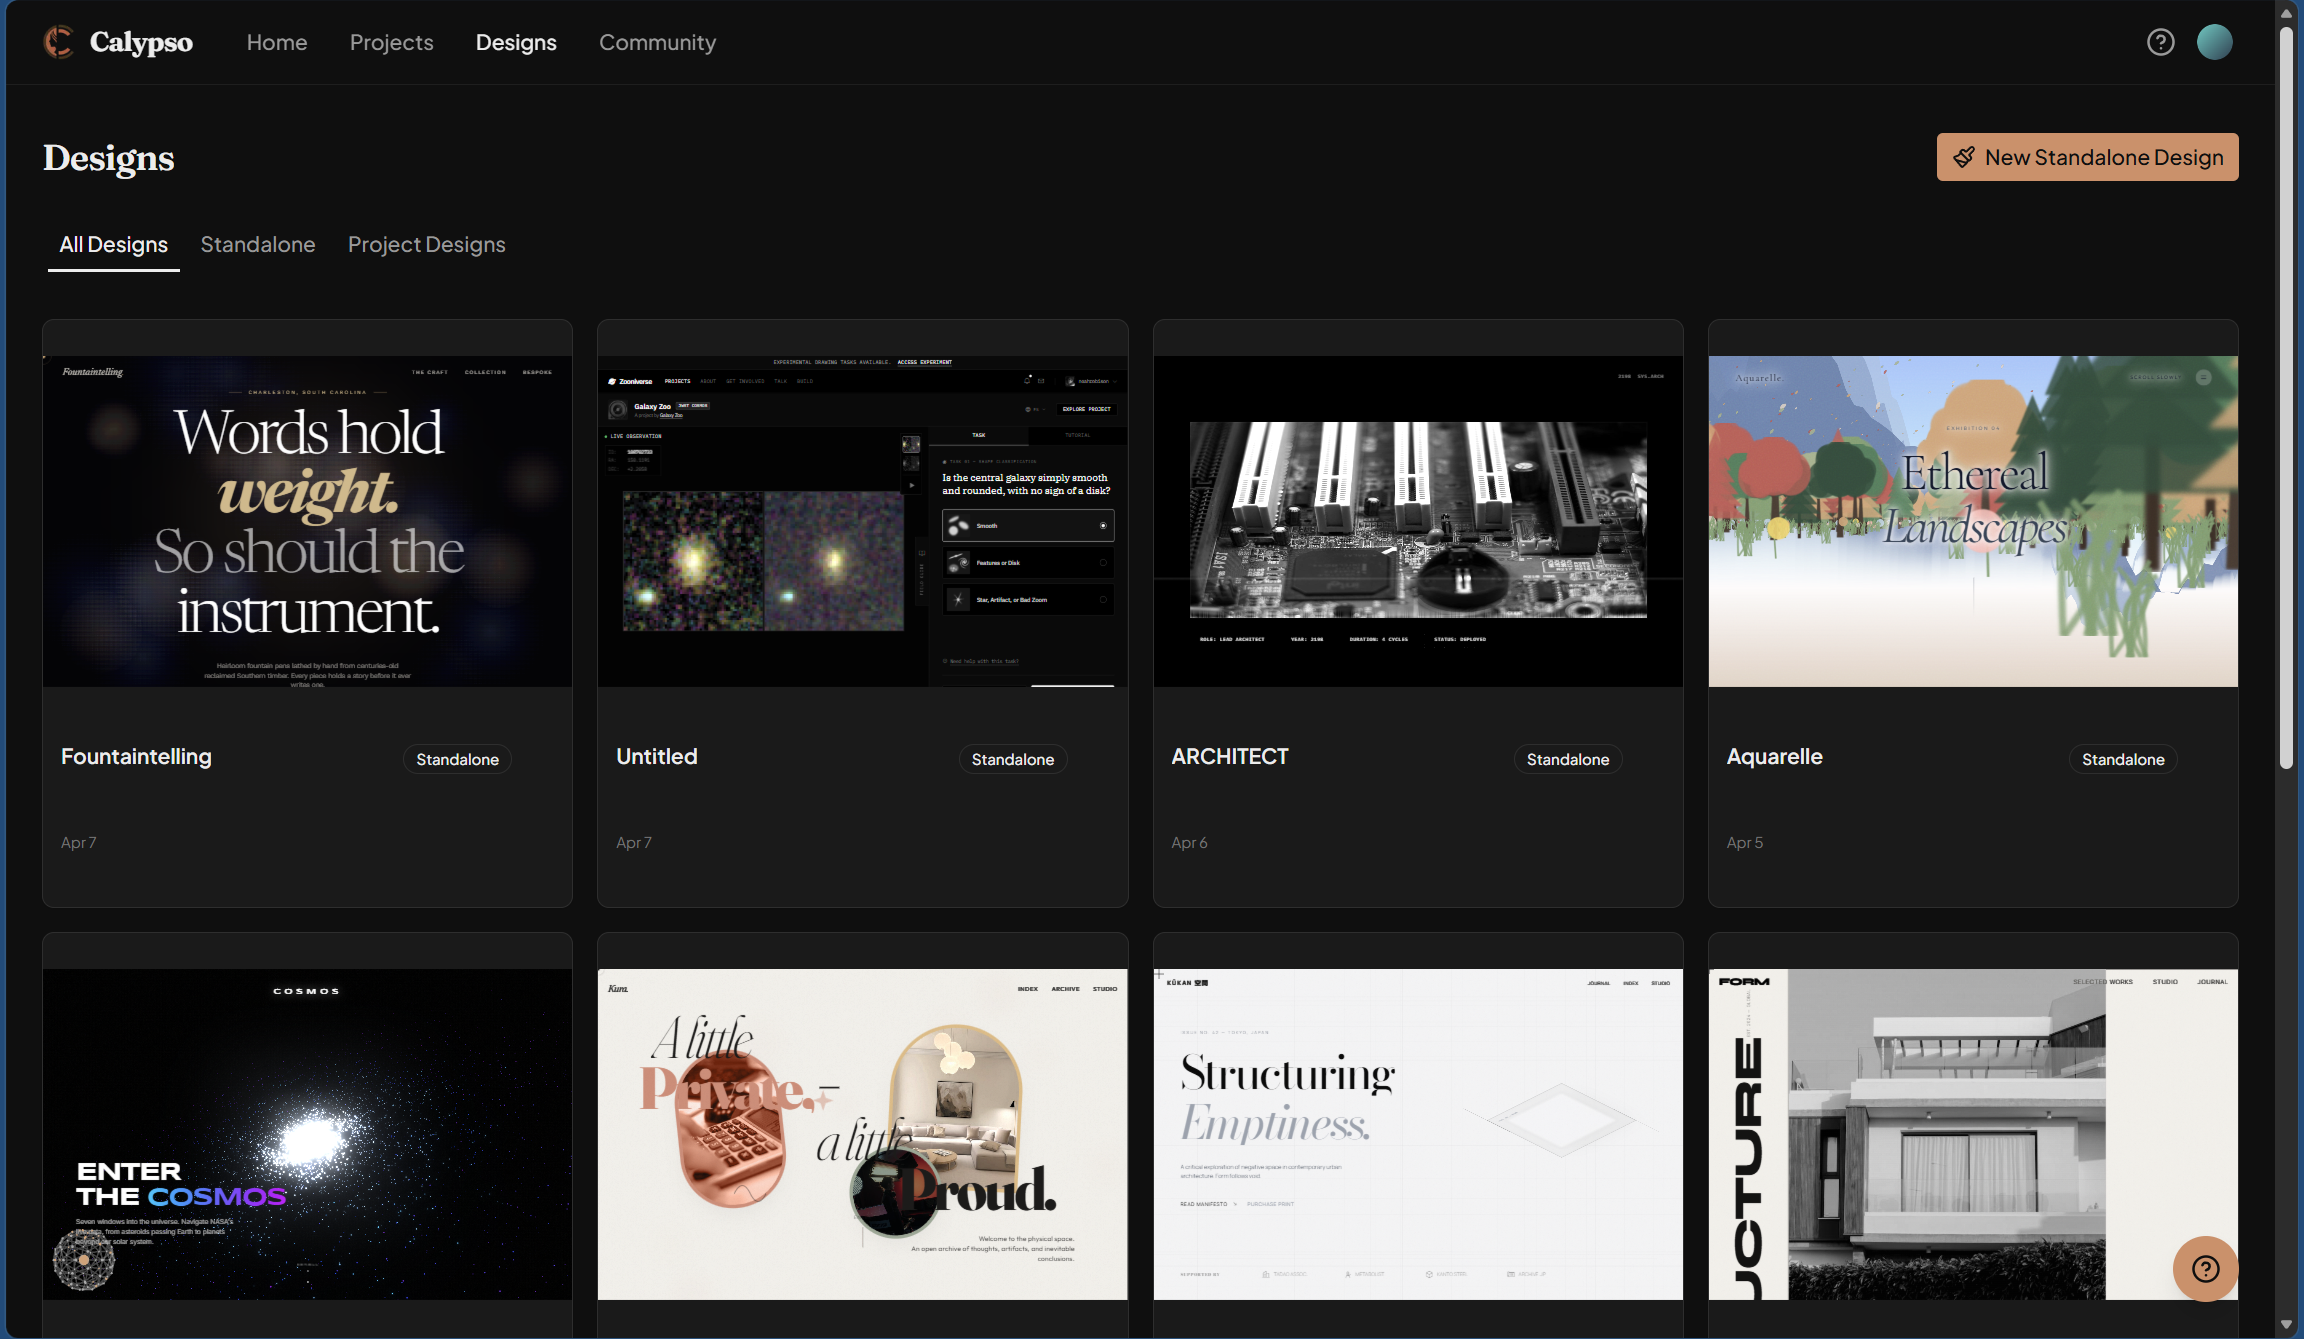Create a New Standalone Design
Screen dimensions: 2304x1339
point(2086,157)
